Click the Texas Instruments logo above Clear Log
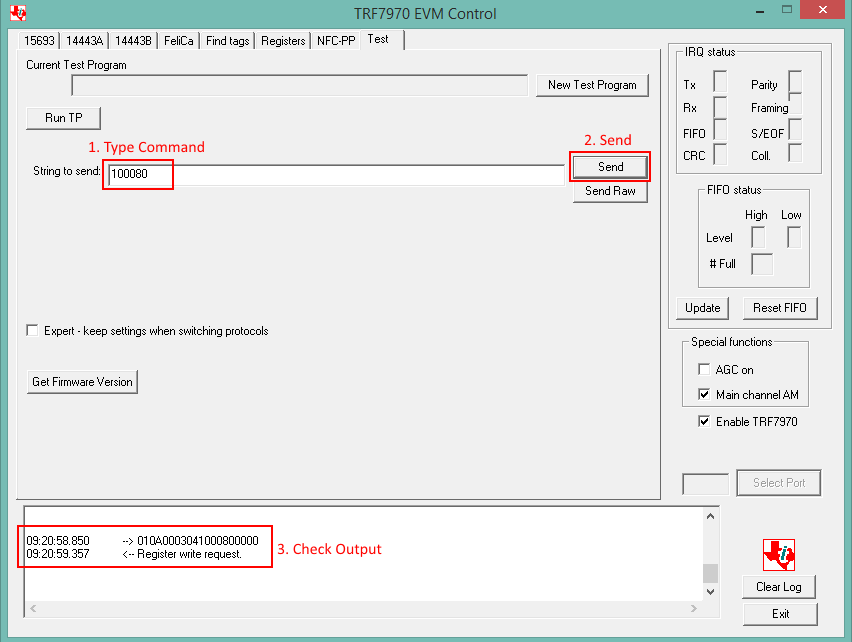The height and width of the screenshot is (642, 852). tap(779, 555)
